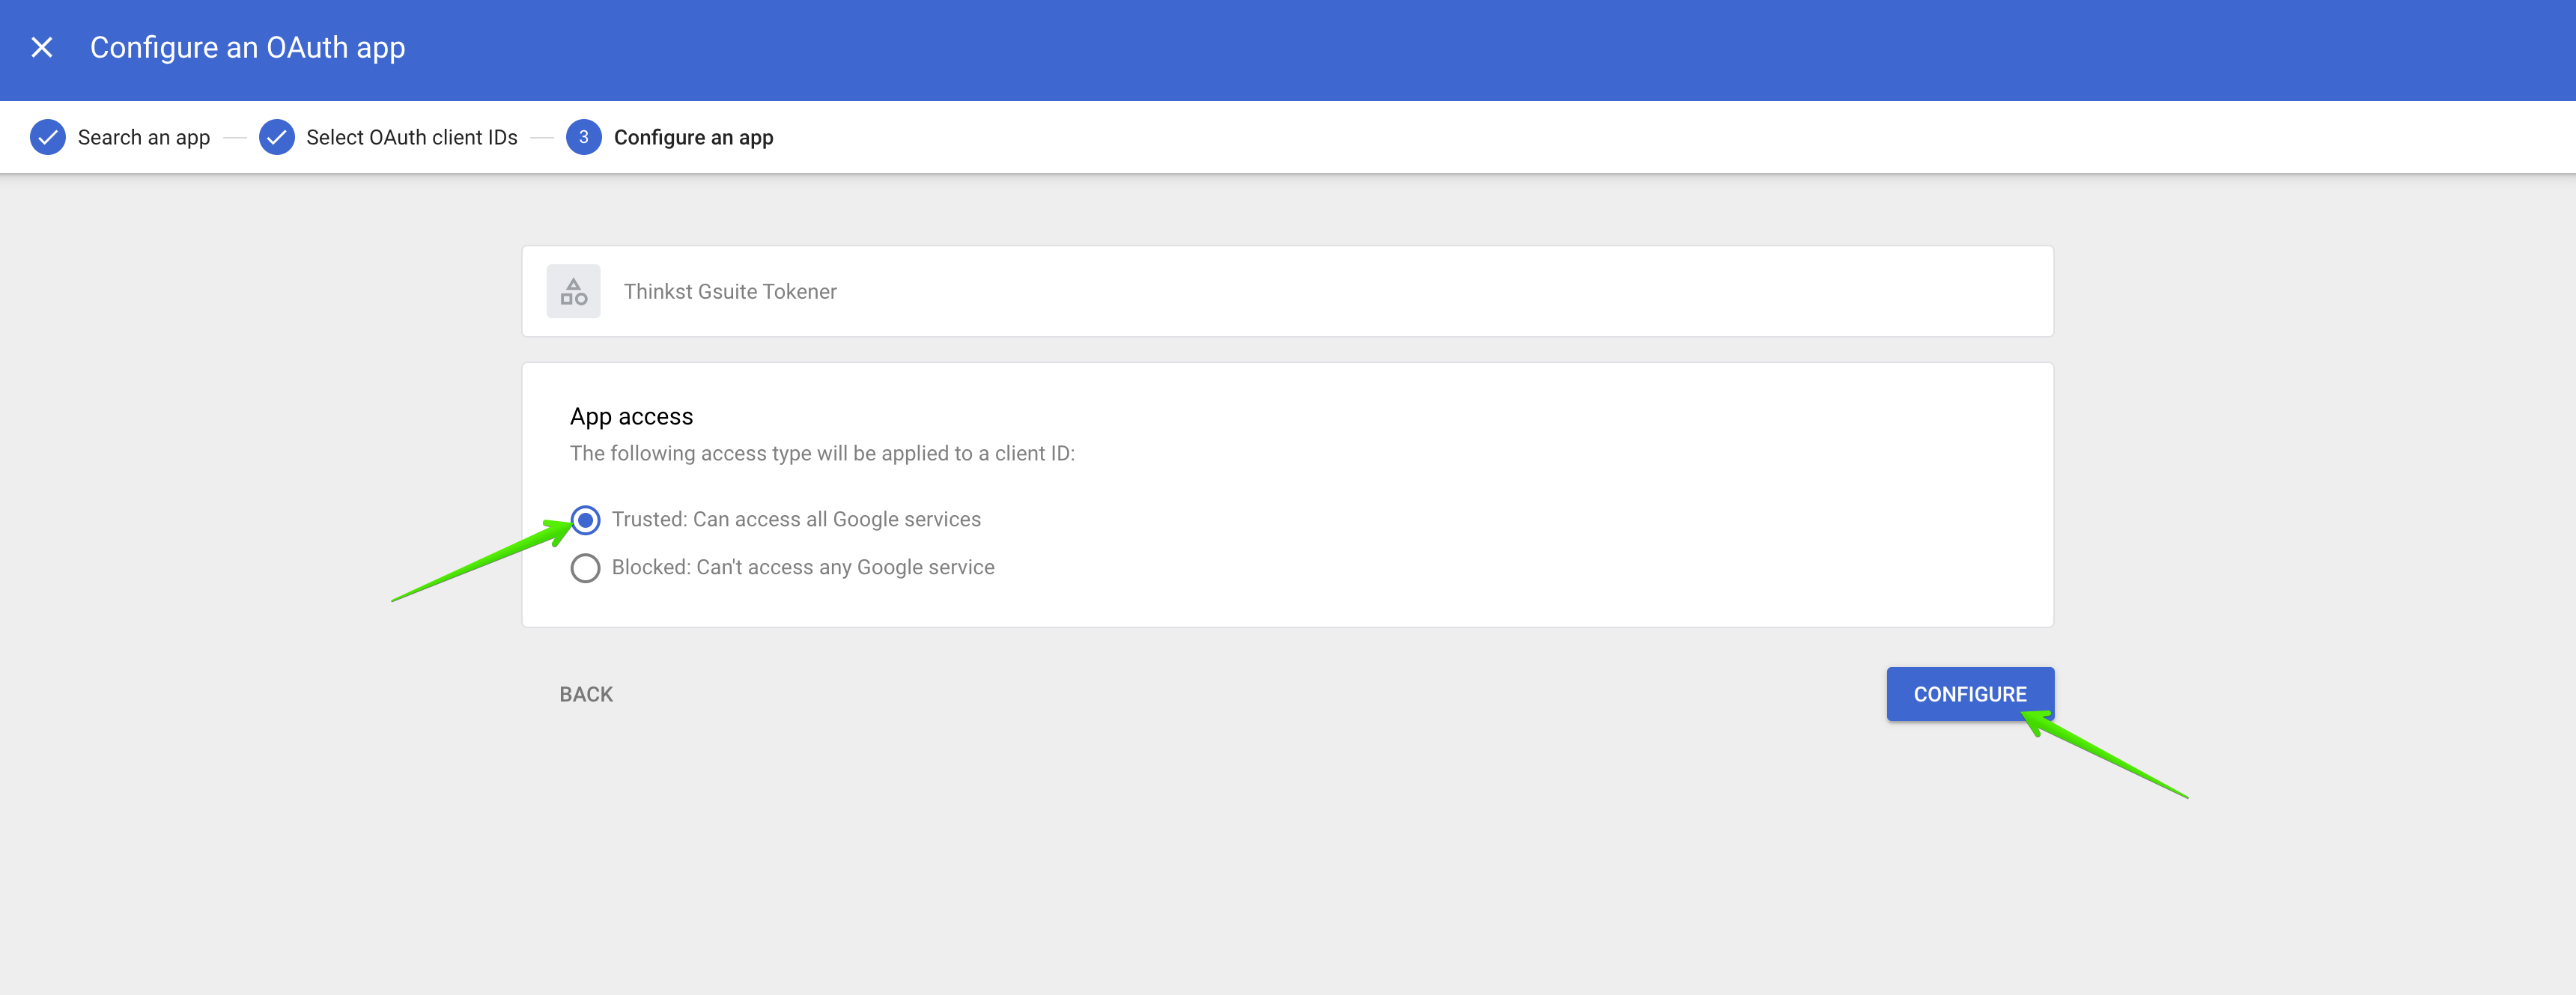Close the Configure an OAuth app dialog
The height and width of the screenshot is (995, 2576).
42,47
